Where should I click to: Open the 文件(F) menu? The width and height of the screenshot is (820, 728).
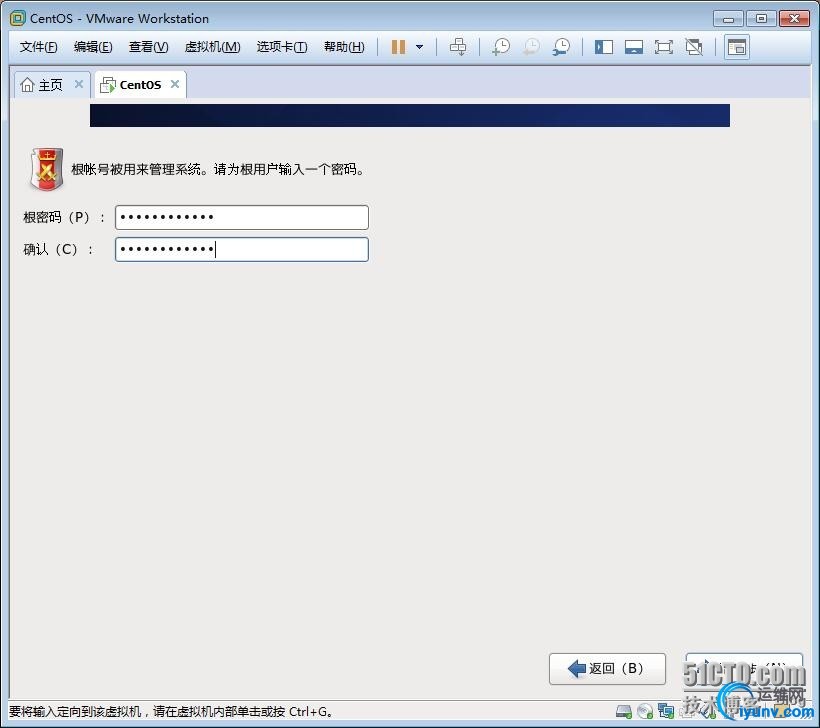coord(38,47)
